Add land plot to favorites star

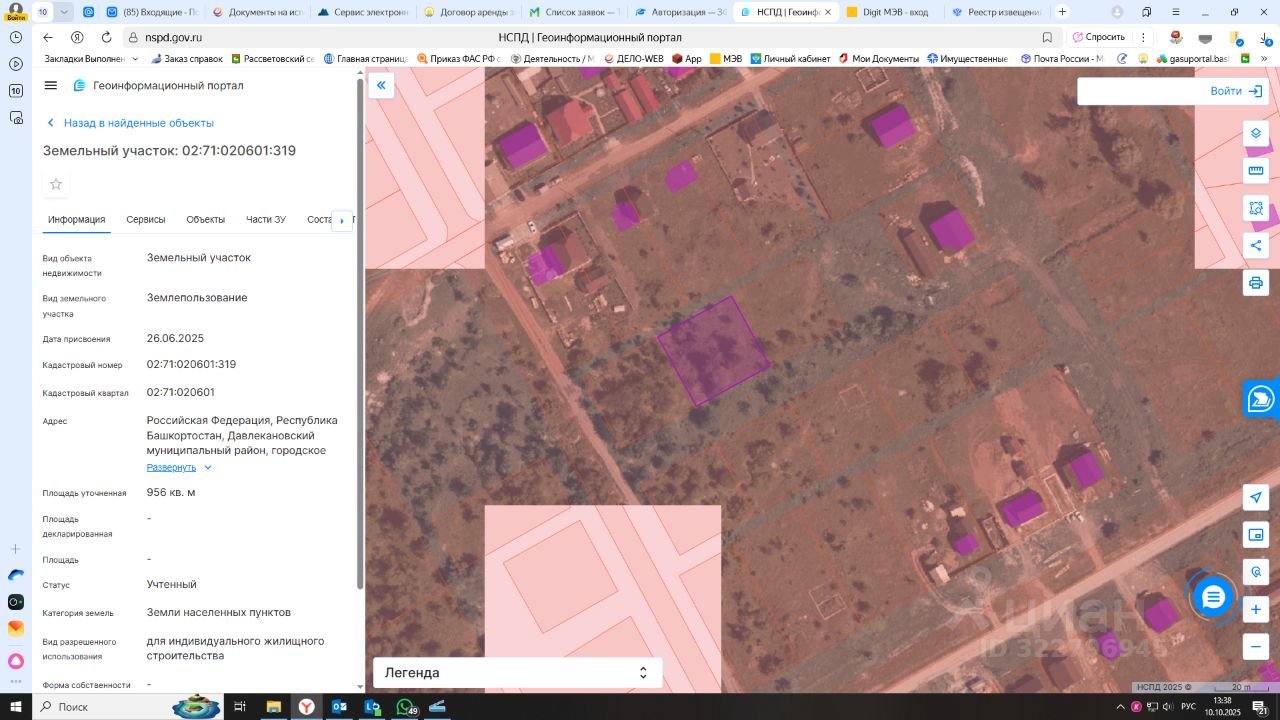56,184
